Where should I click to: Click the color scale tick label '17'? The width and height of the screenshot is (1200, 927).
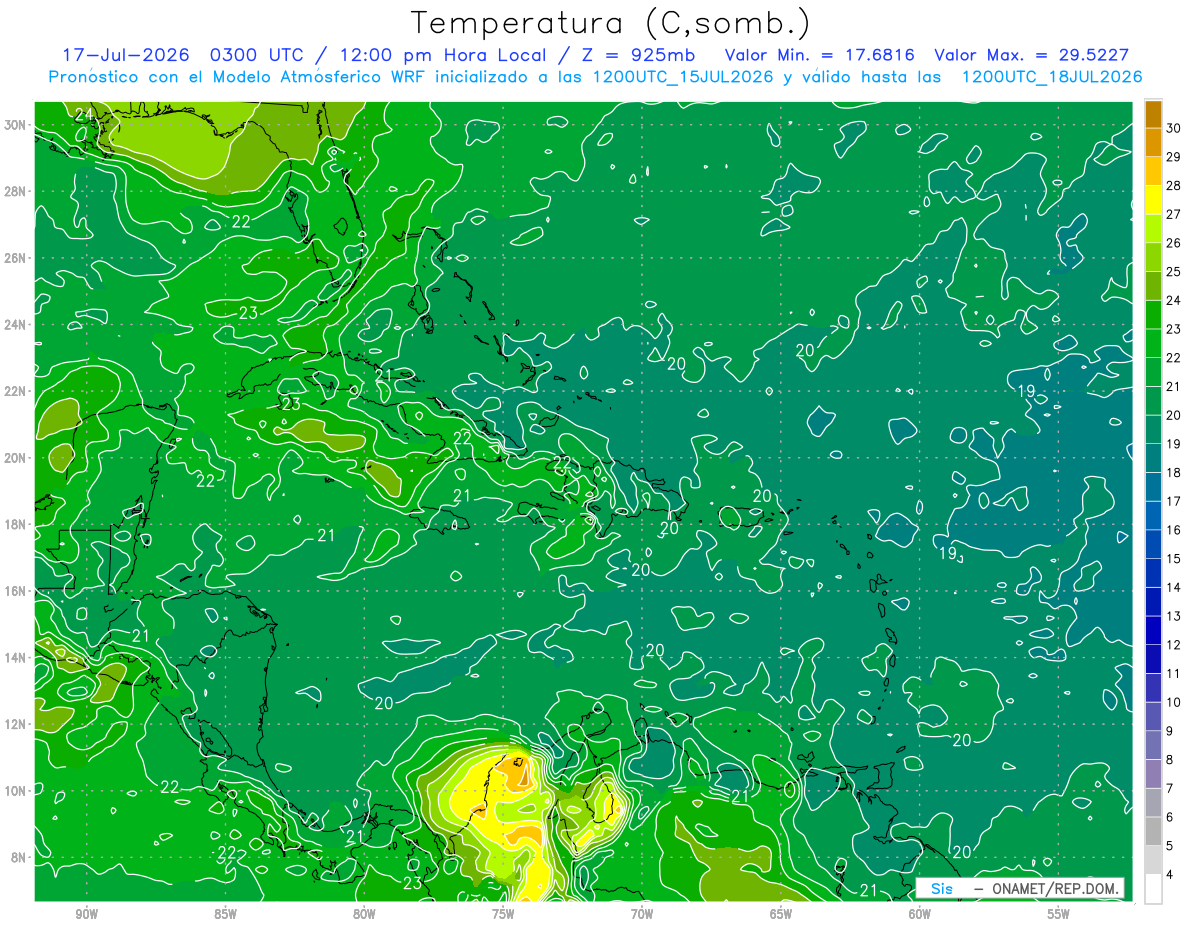(x=1174, y=501)
